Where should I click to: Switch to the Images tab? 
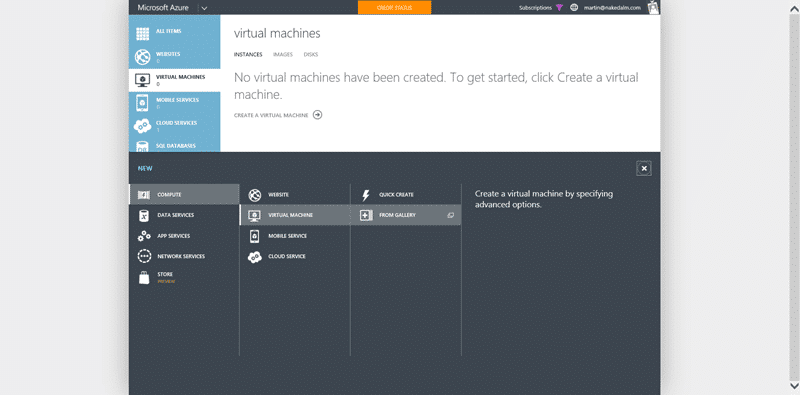283,55
